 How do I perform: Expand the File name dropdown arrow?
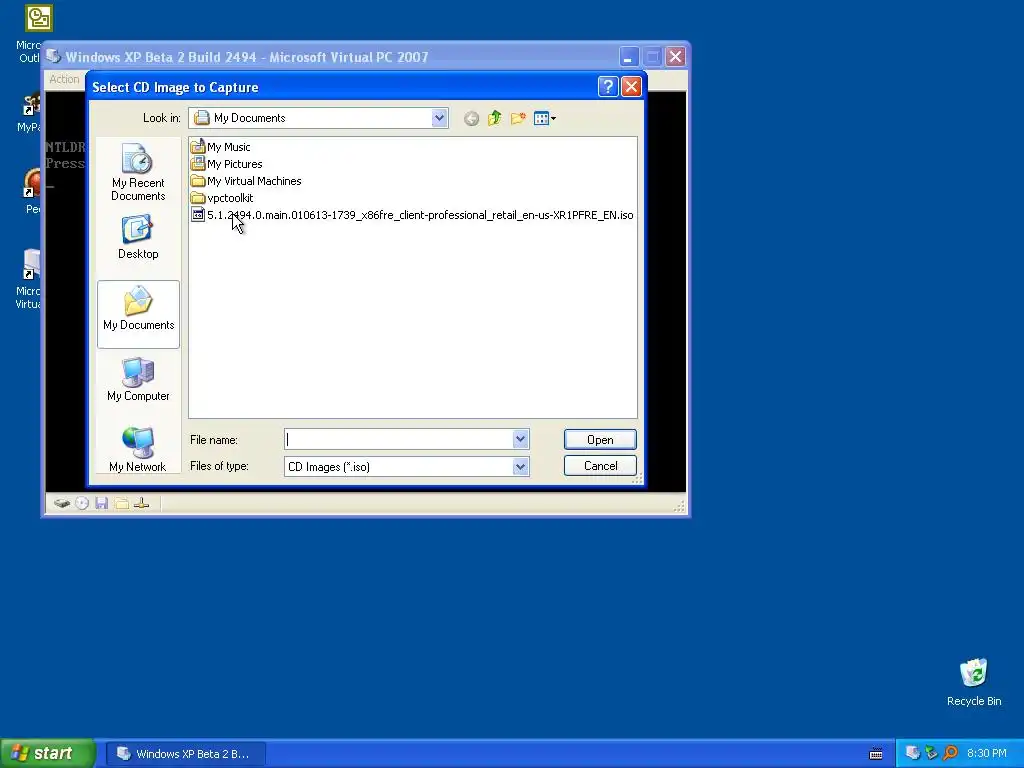520,440
